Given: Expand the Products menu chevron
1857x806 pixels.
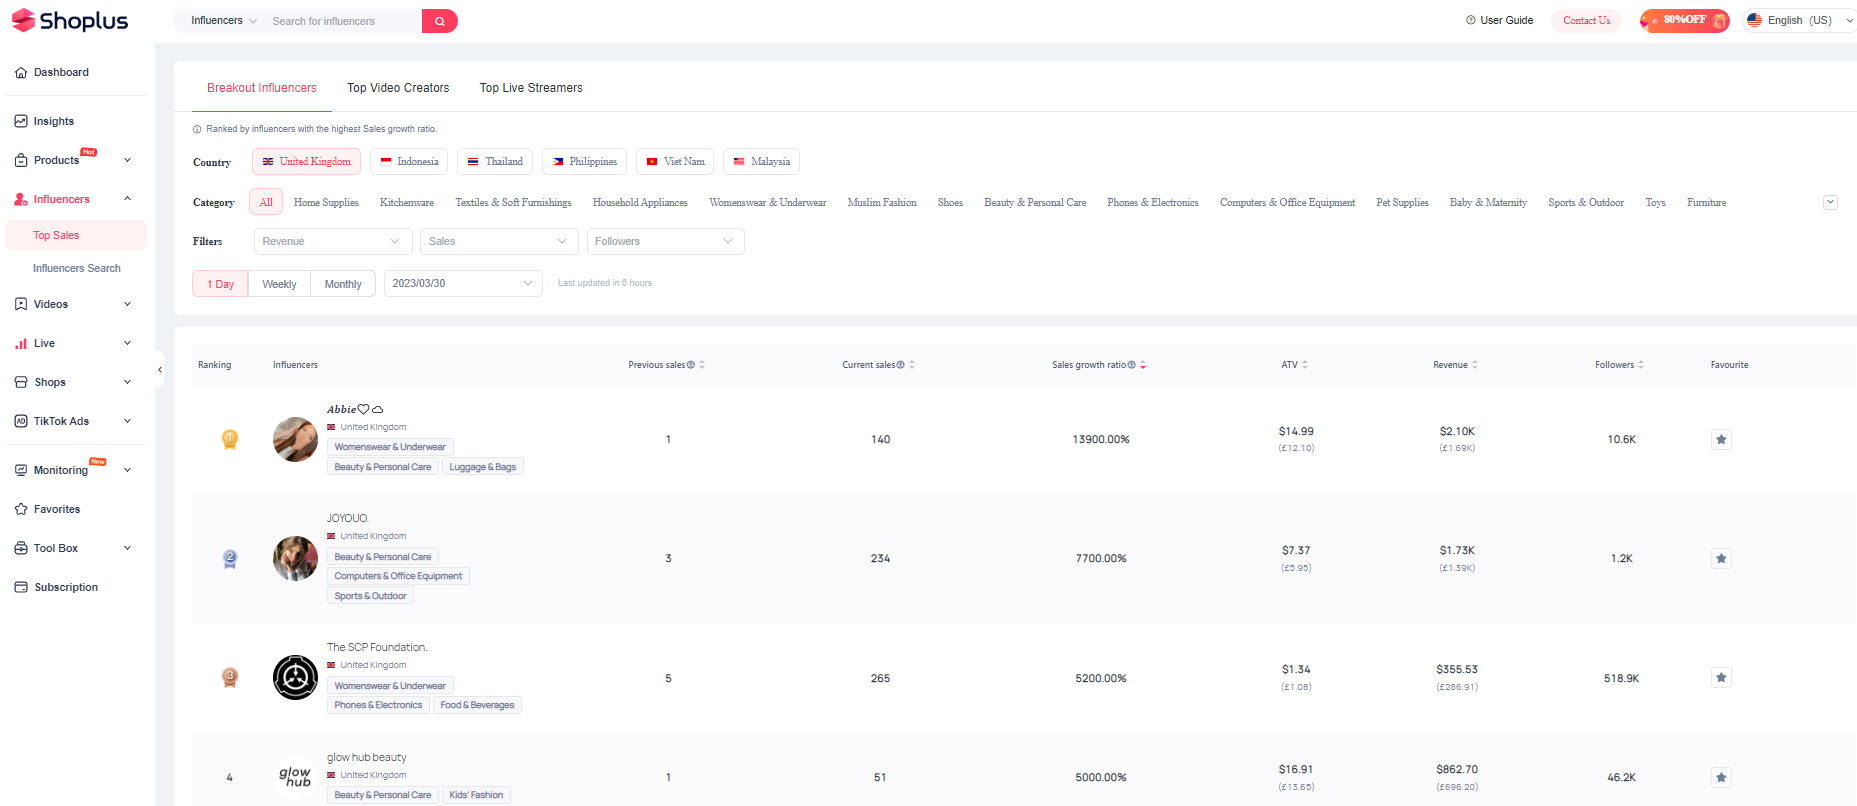Looking at the screenshot, I should [x=127, y=160].
